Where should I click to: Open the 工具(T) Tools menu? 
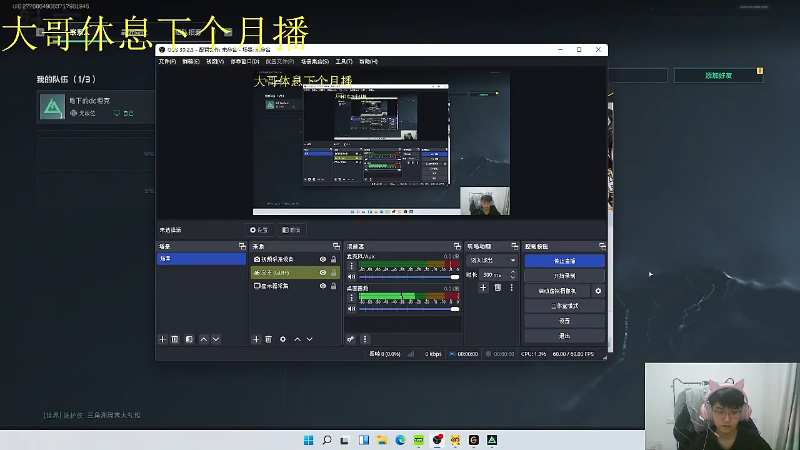344,61
